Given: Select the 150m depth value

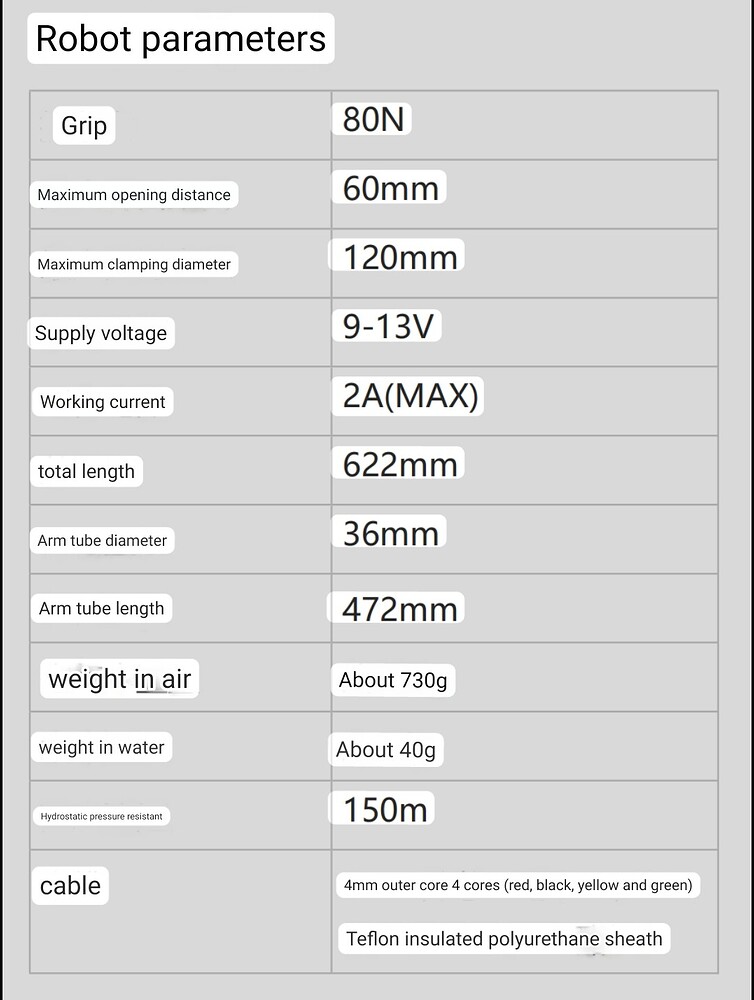Looking at the screenshot, I should [385, 809].
